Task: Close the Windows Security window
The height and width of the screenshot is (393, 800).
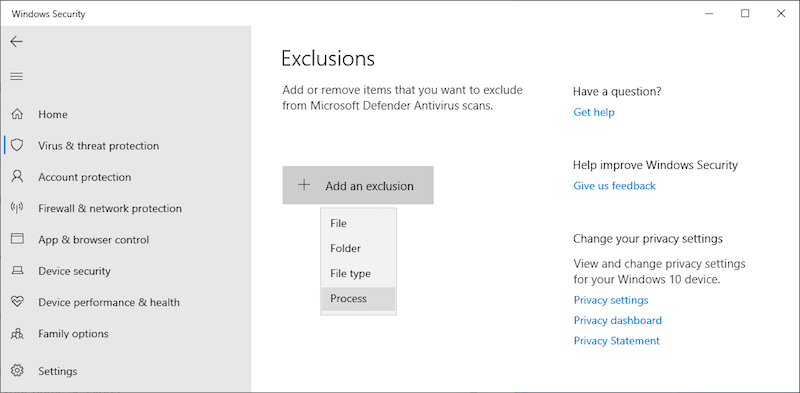Action: 781,14
